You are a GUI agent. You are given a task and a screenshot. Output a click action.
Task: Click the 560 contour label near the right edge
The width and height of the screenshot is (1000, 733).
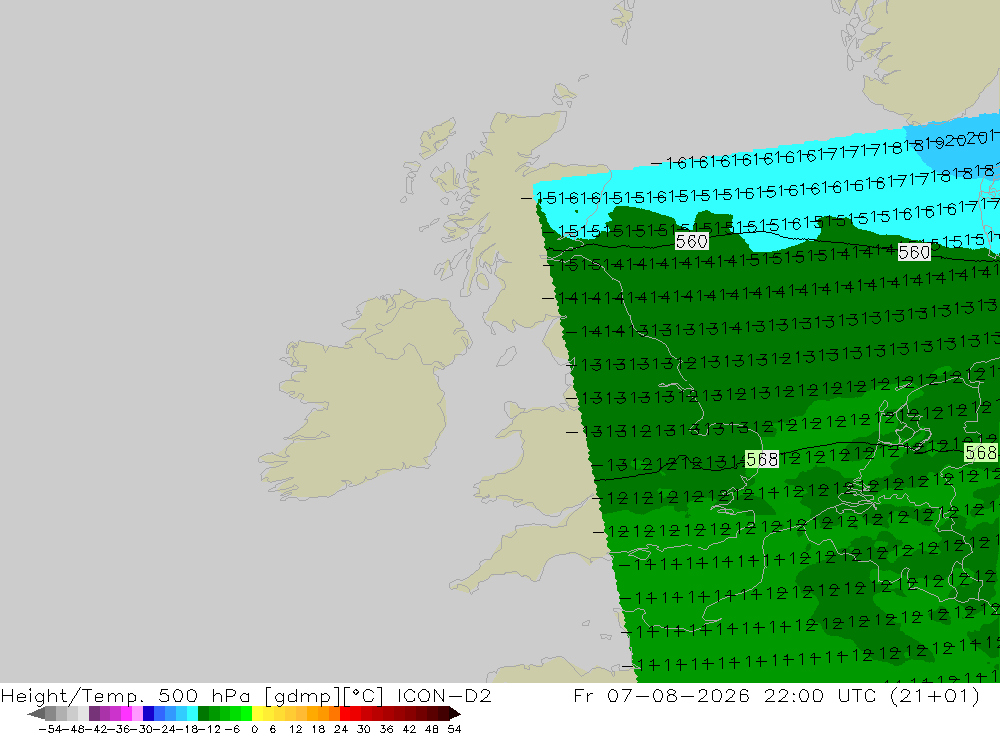pyautogui.click(x=914, y=253)
